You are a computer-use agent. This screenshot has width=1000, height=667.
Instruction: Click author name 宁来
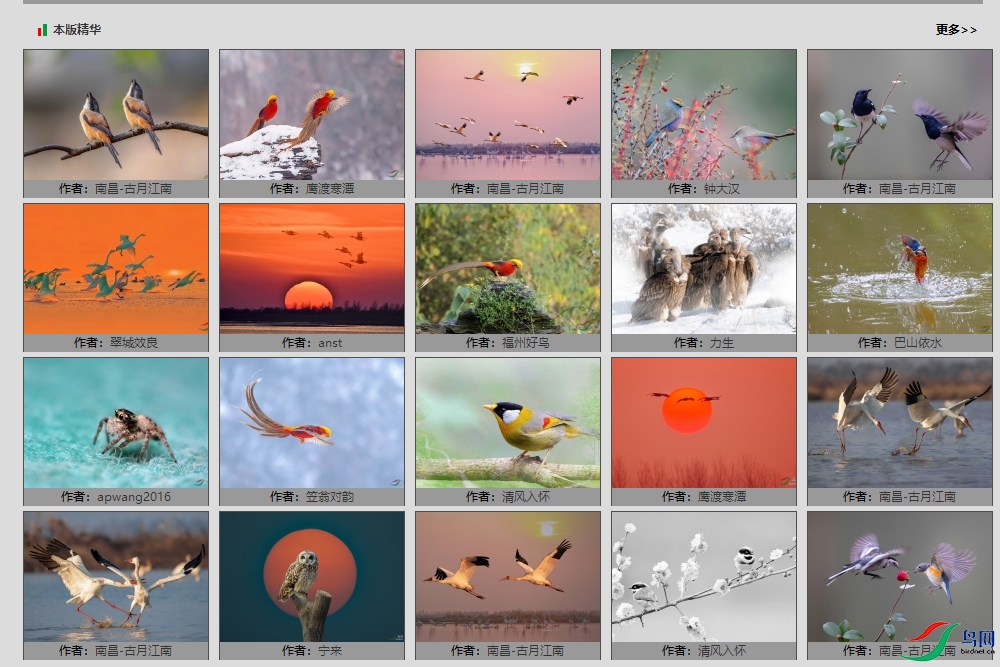click(330, 650)
